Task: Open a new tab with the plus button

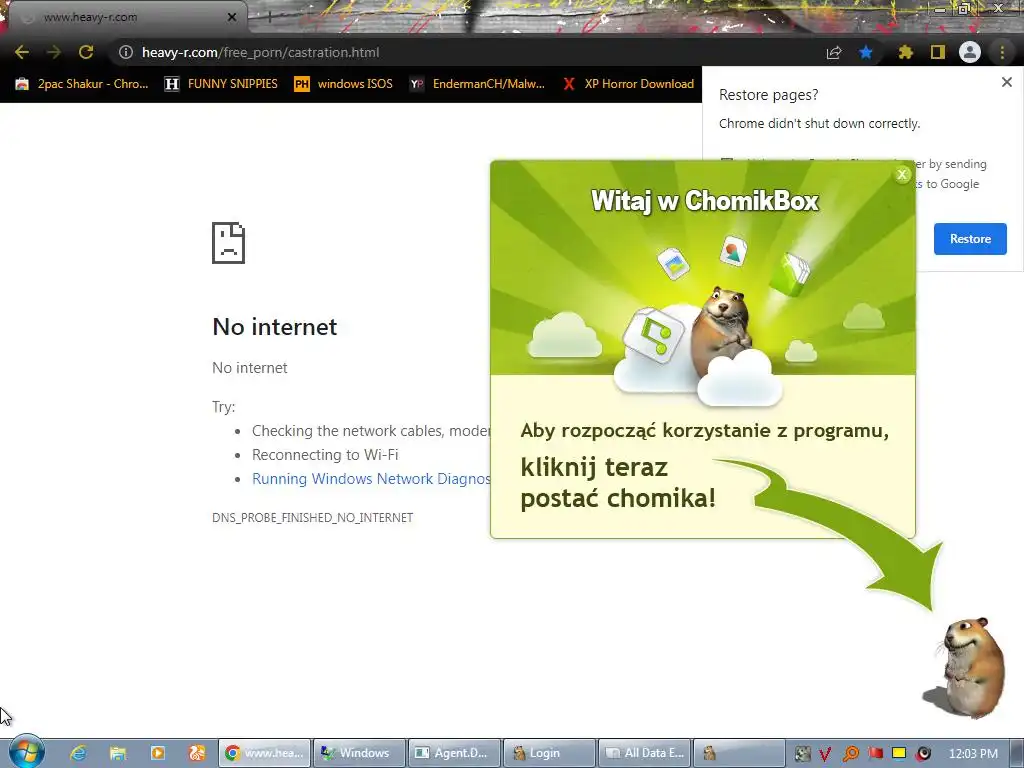Action: pos(269,18)
